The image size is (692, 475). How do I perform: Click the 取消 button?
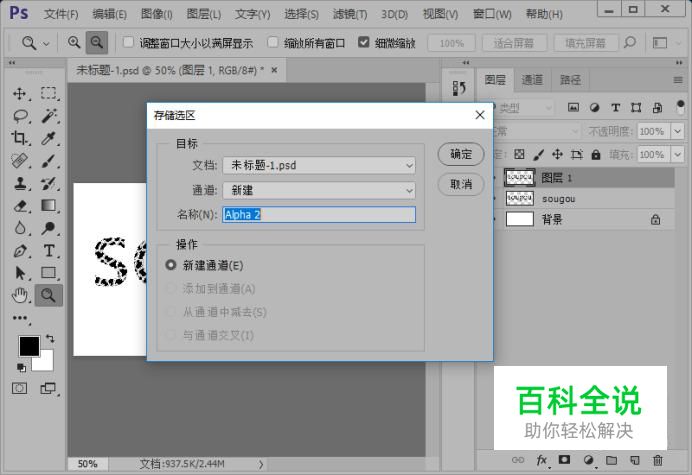click(x=461, y=184)
